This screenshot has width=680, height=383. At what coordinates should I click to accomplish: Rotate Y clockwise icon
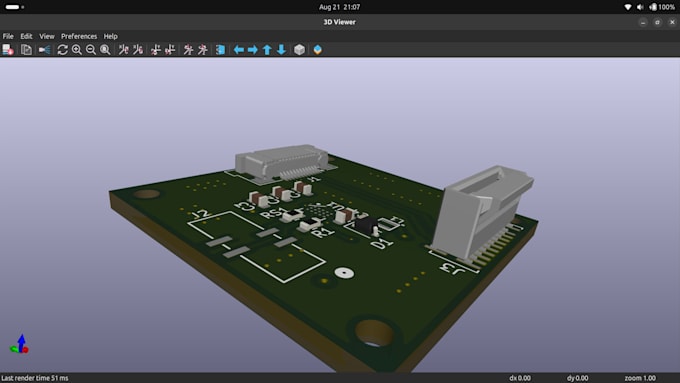click(x=156, y=50)
